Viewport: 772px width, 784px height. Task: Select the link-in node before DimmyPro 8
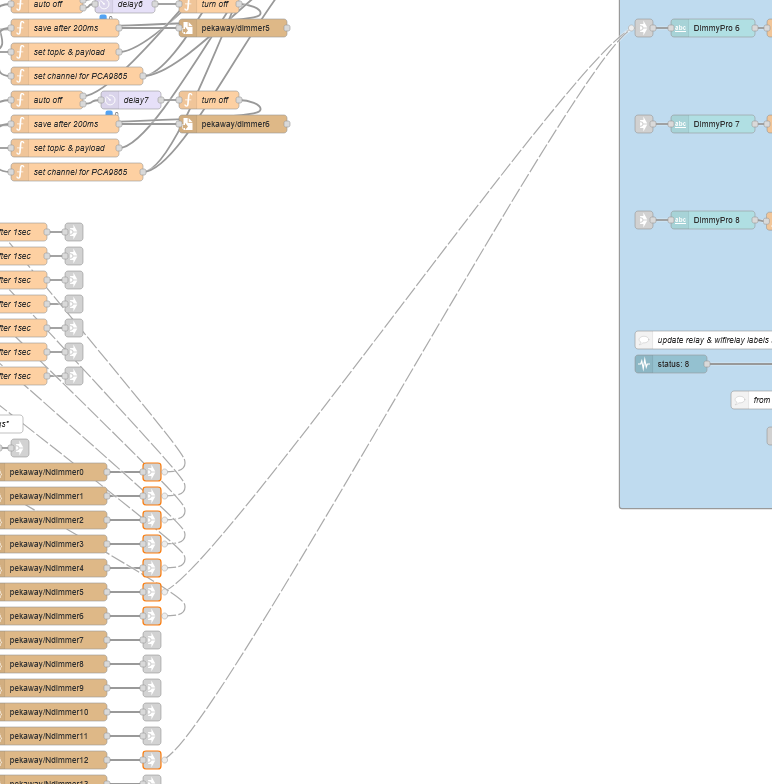click(x=644, y=220)
